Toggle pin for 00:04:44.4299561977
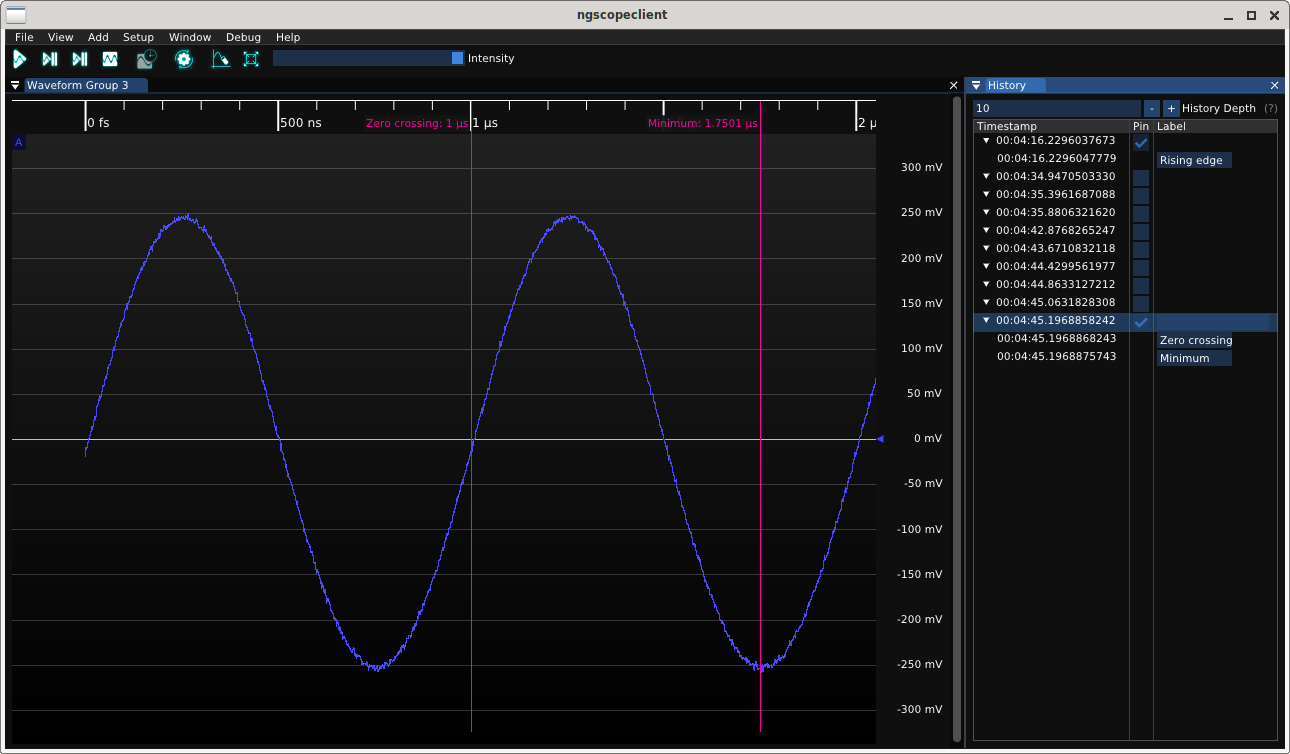The width and height of the screenshot is (1290, 754). (x=1141, y=267)
